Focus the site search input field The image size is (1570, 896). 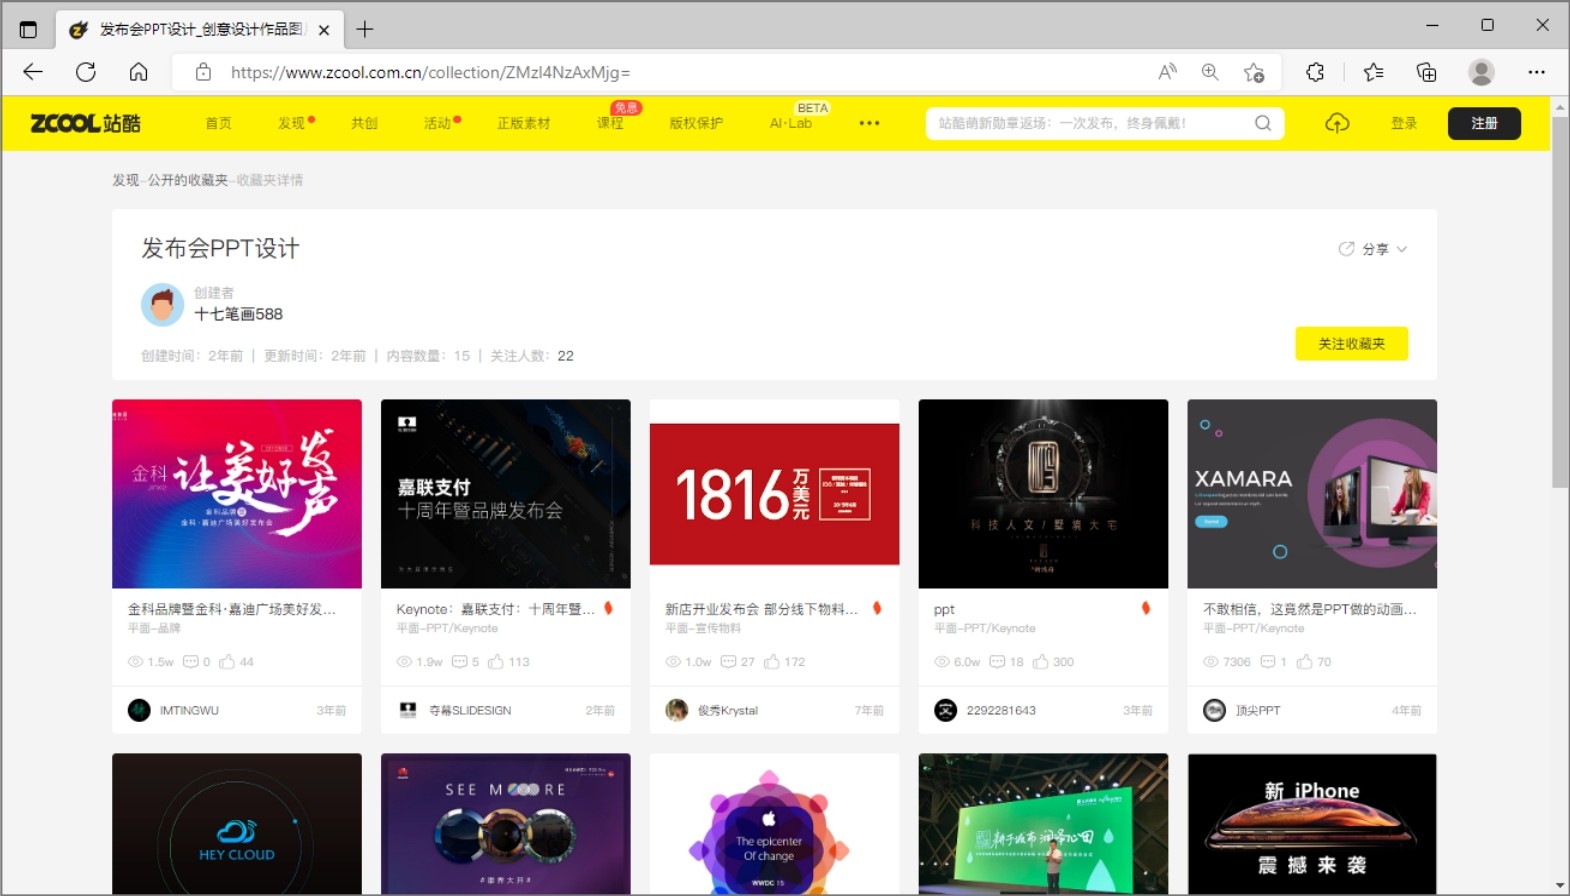(1090, 123)
